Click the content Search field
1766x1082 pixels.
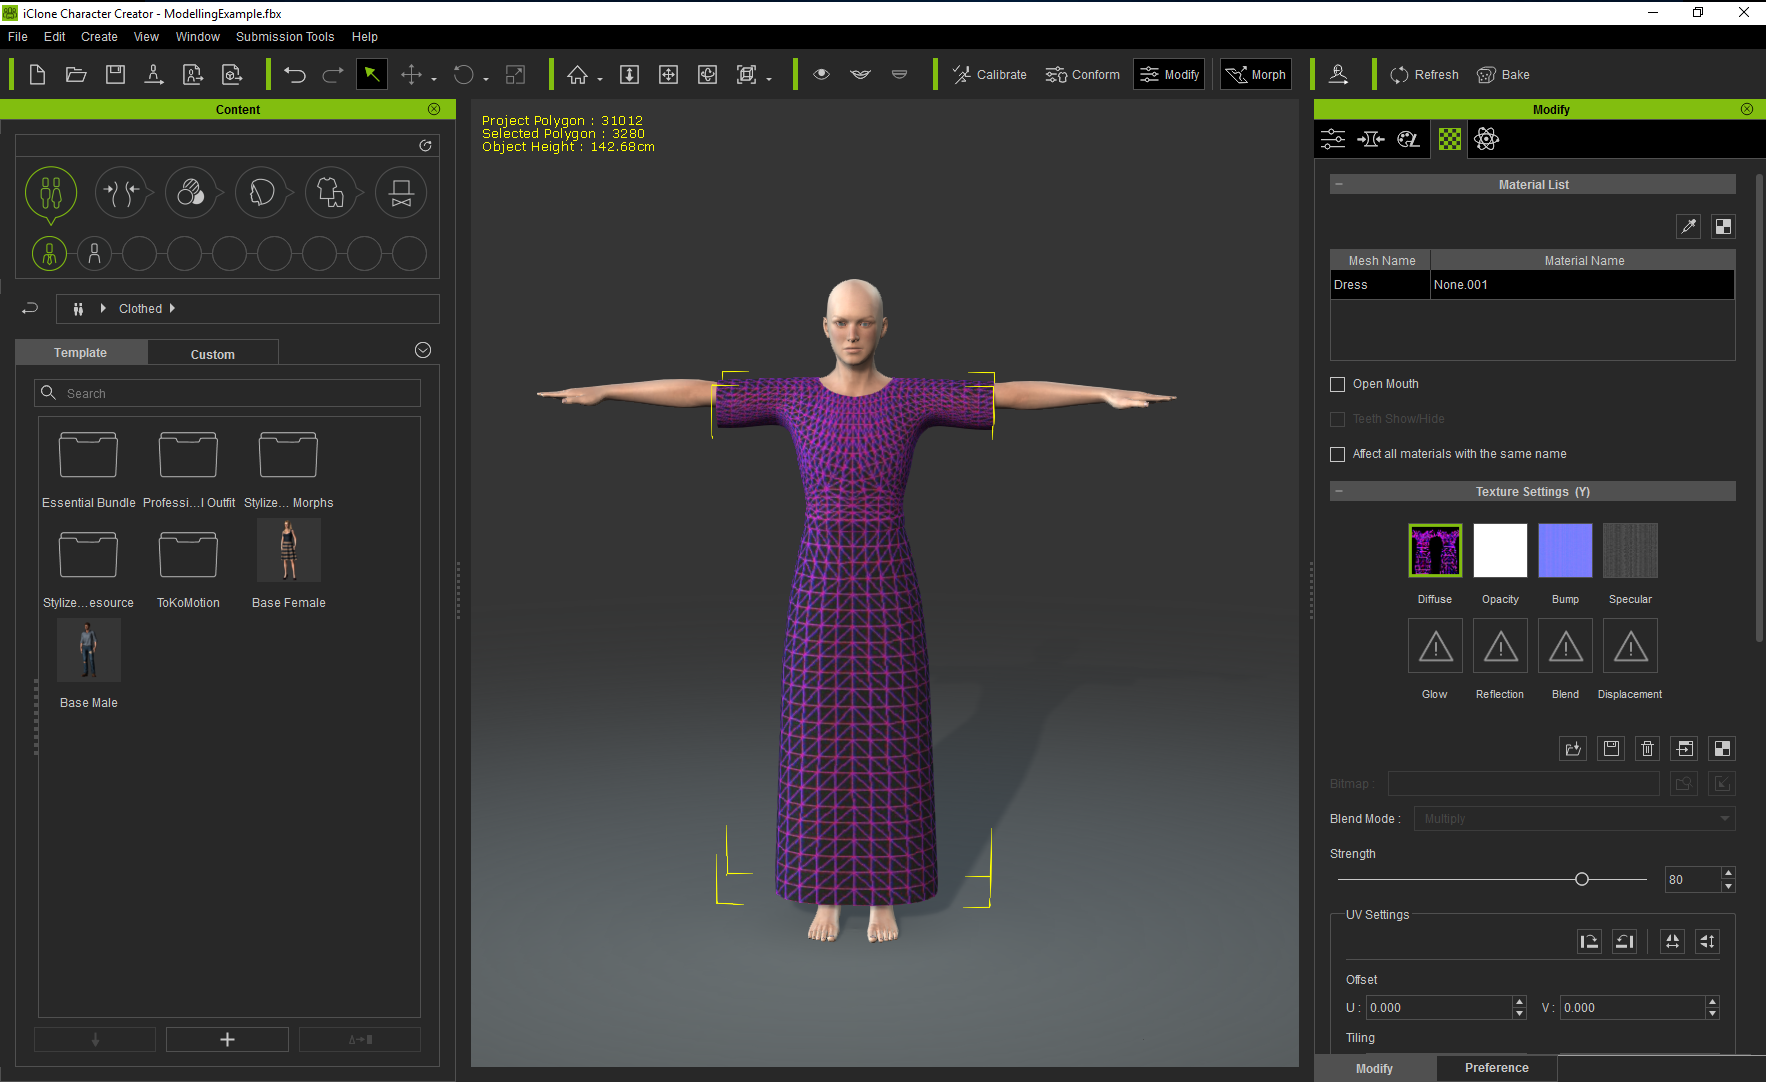[x=228, y=393]
